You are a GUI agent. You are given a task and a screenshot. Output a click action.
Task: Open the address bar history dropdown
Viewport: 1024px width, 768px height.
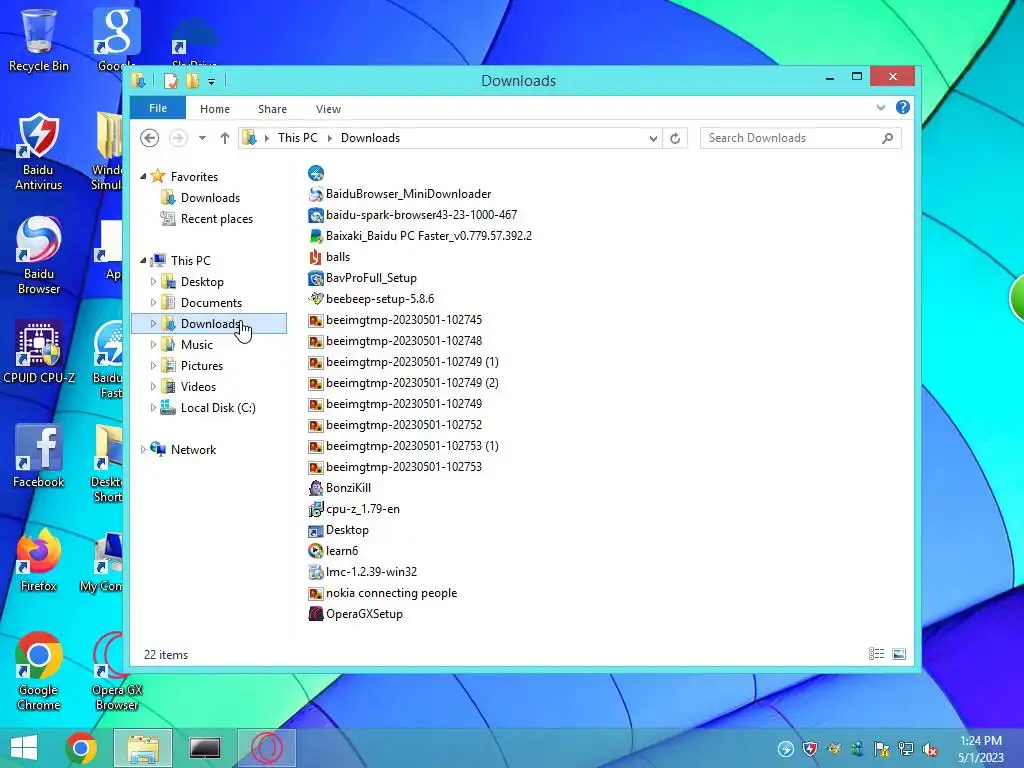(x=653, y=138)
